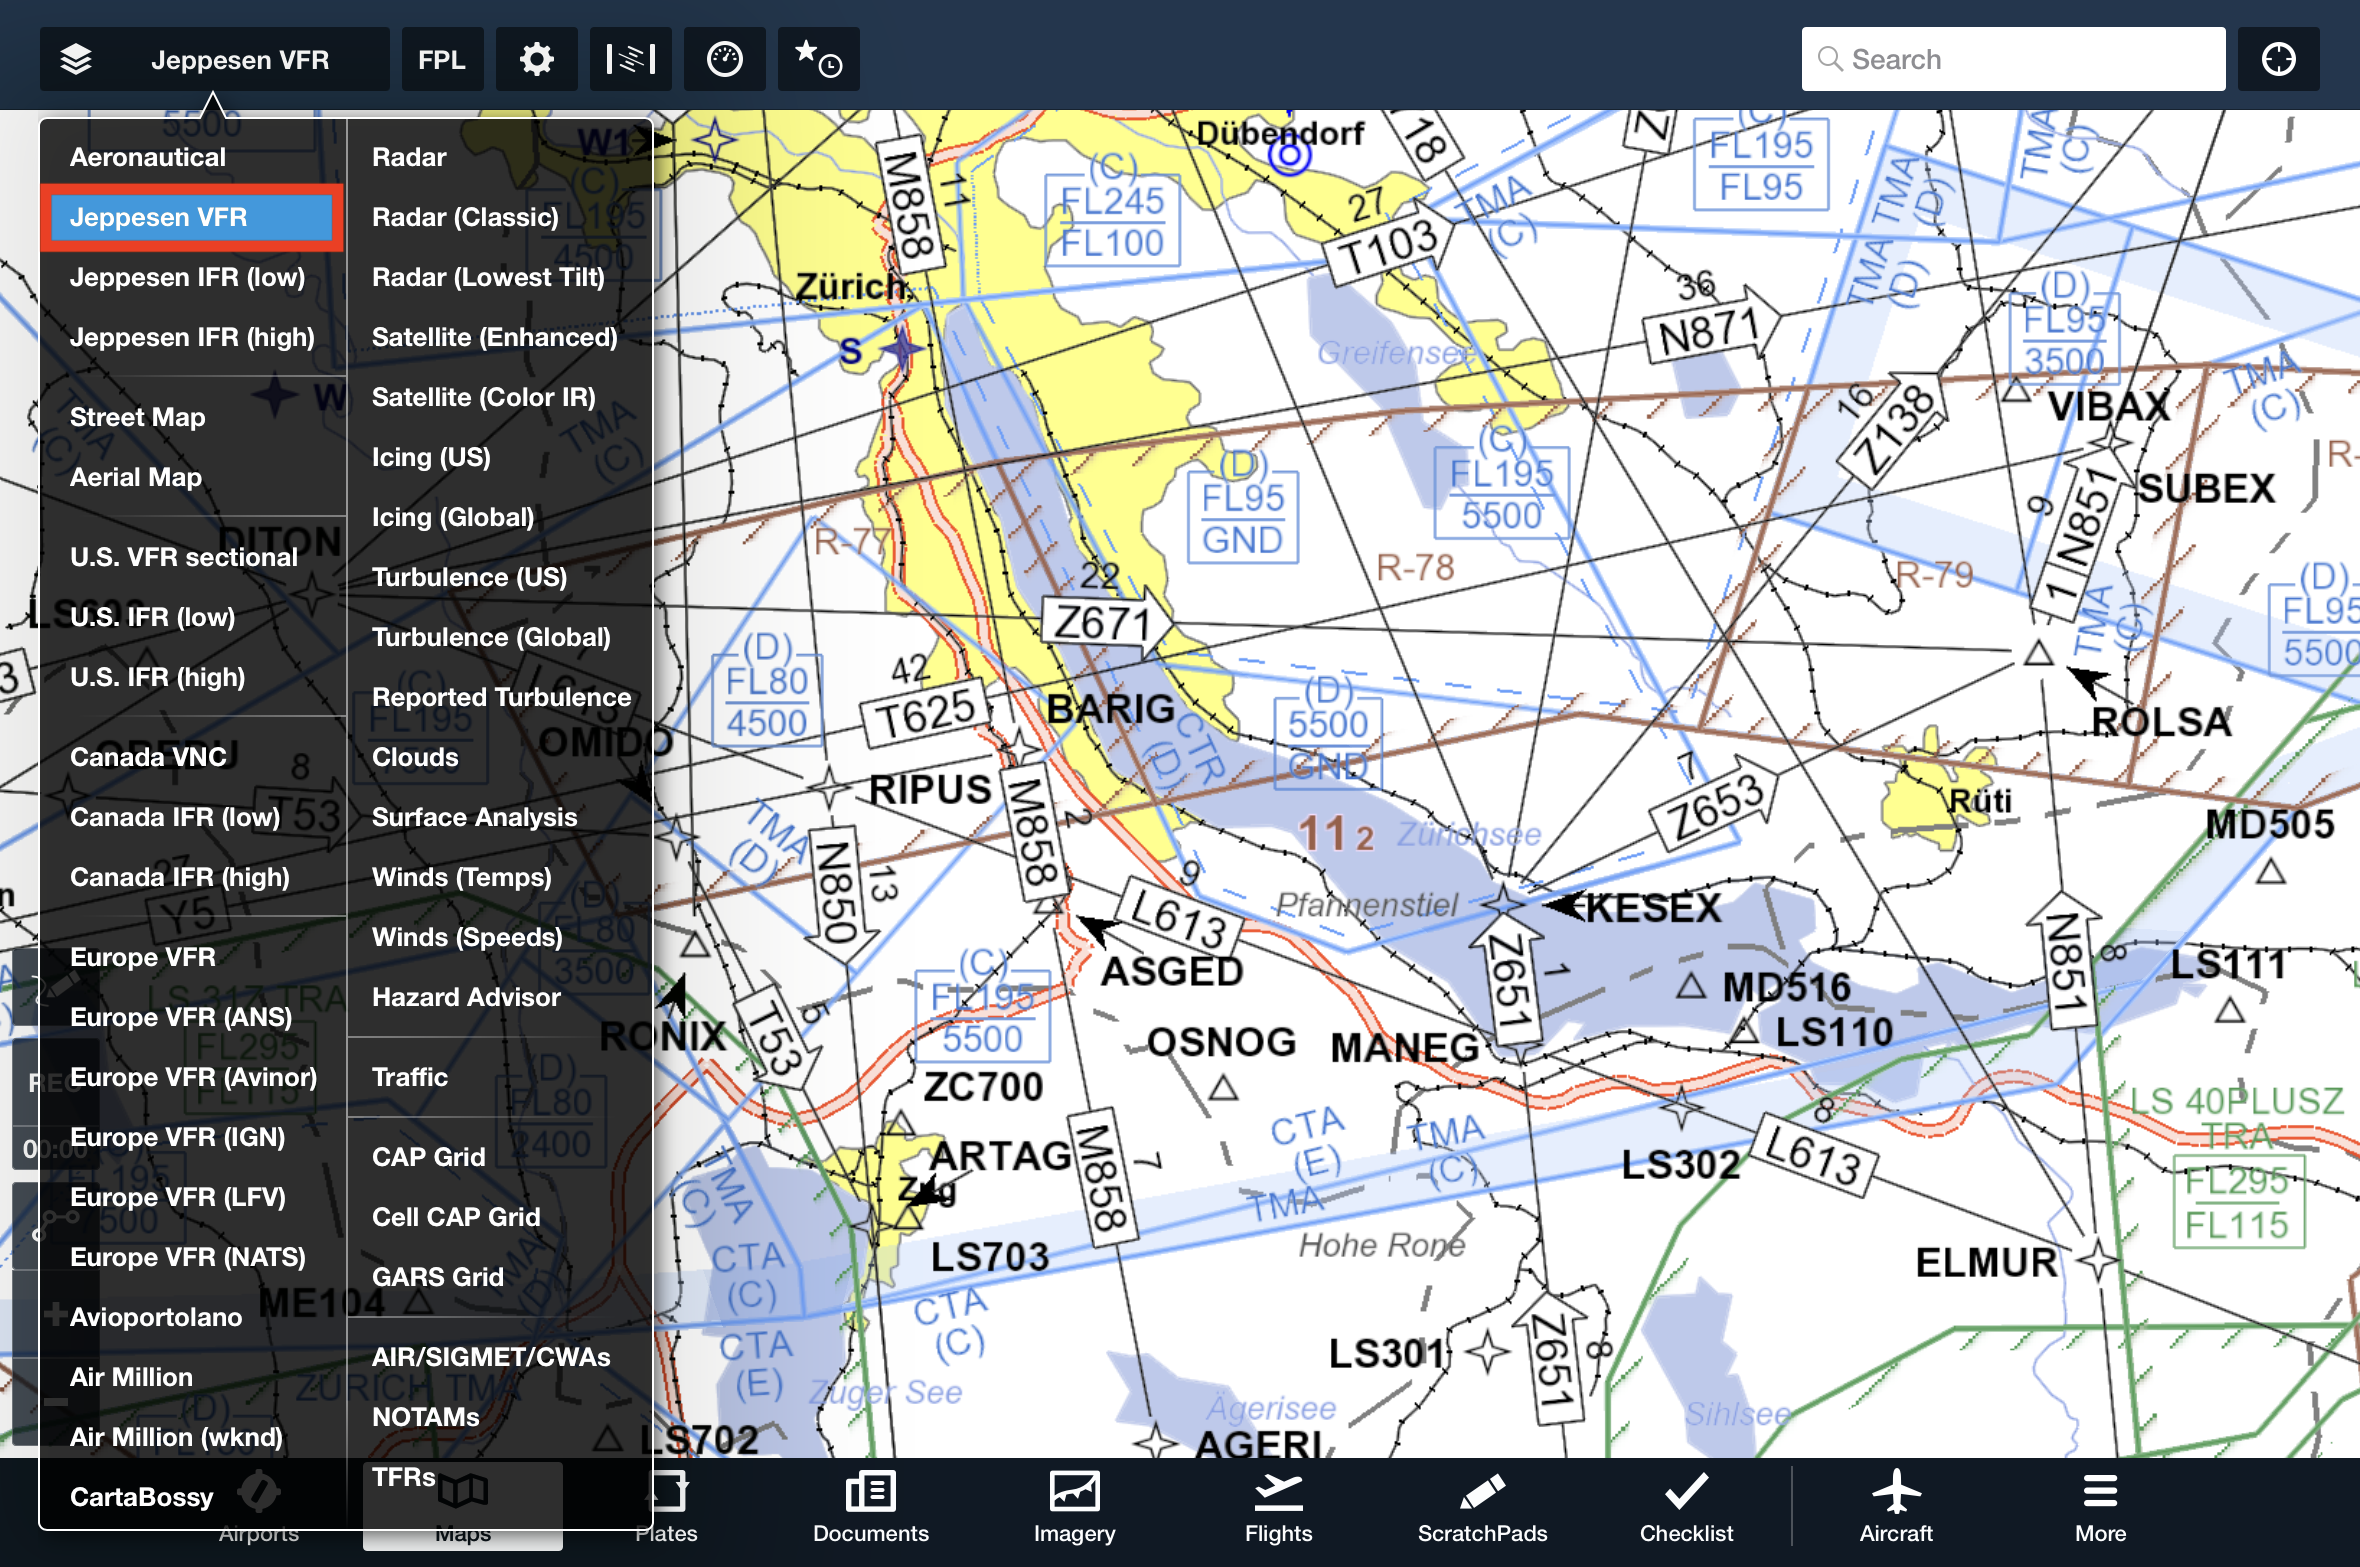Collapse the Jeppesen VFR layer dropdown
2360x1567 pixels.
click(x=214, y=60)
